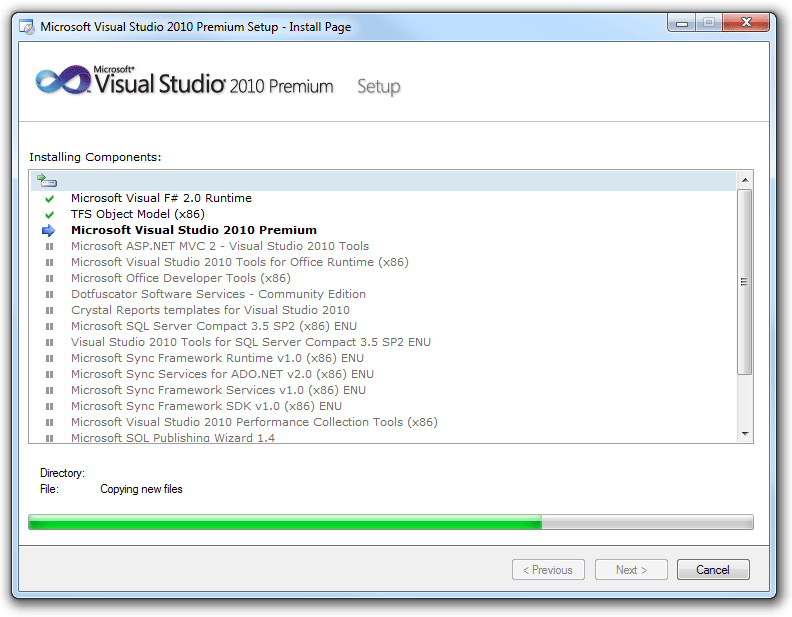This screenshot has height=617, width=792.
Task: Minimize the Setup window
Action: coord(682,23)
